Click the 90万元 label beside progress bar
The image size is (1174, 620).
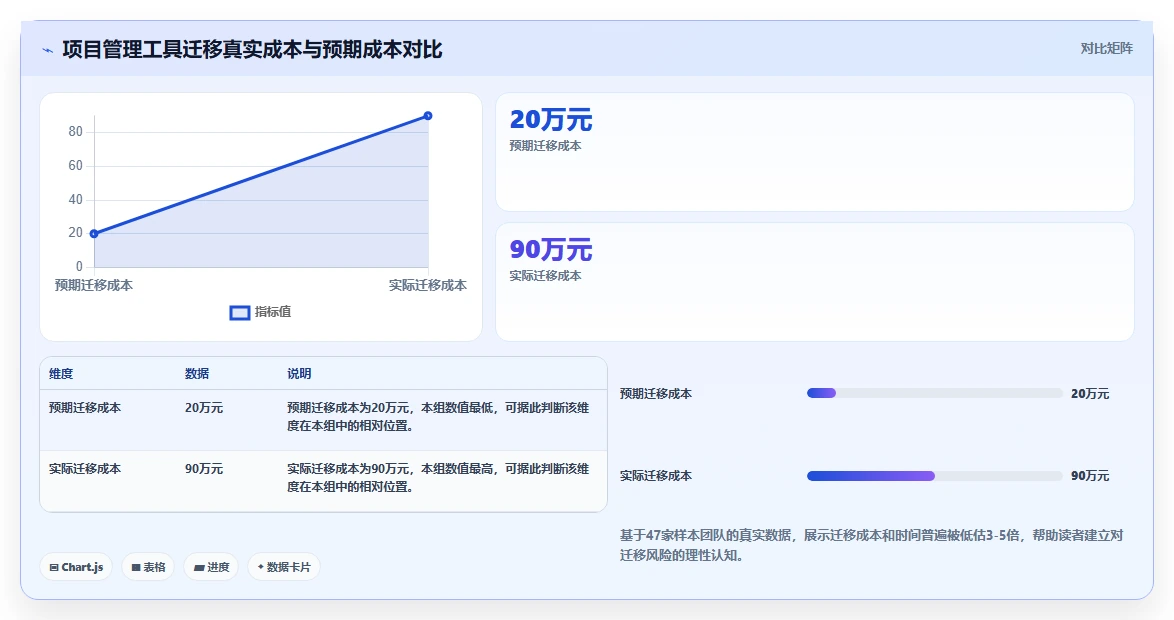click(1089, 476)
